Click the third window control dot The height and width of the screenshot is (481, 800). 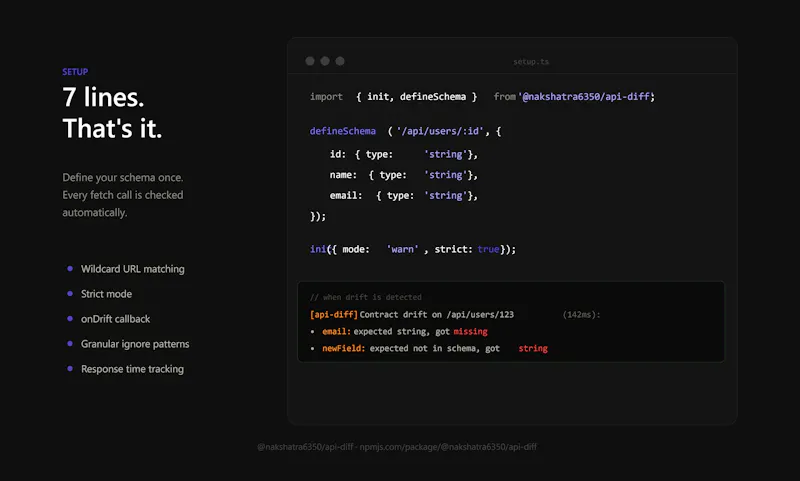point(340,61)
